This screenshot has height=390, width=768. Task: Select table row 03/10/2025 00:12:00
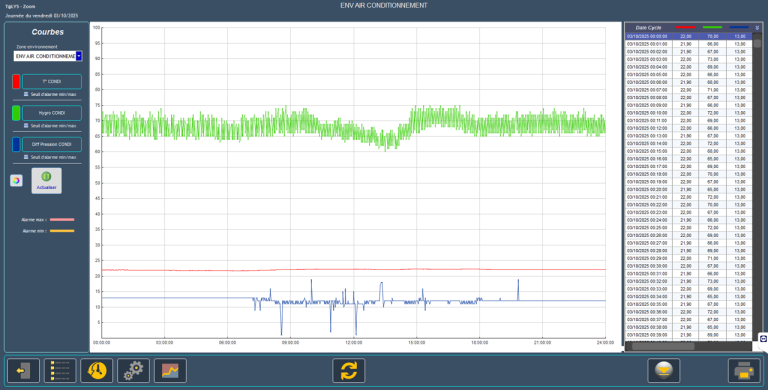pos(689,128)
